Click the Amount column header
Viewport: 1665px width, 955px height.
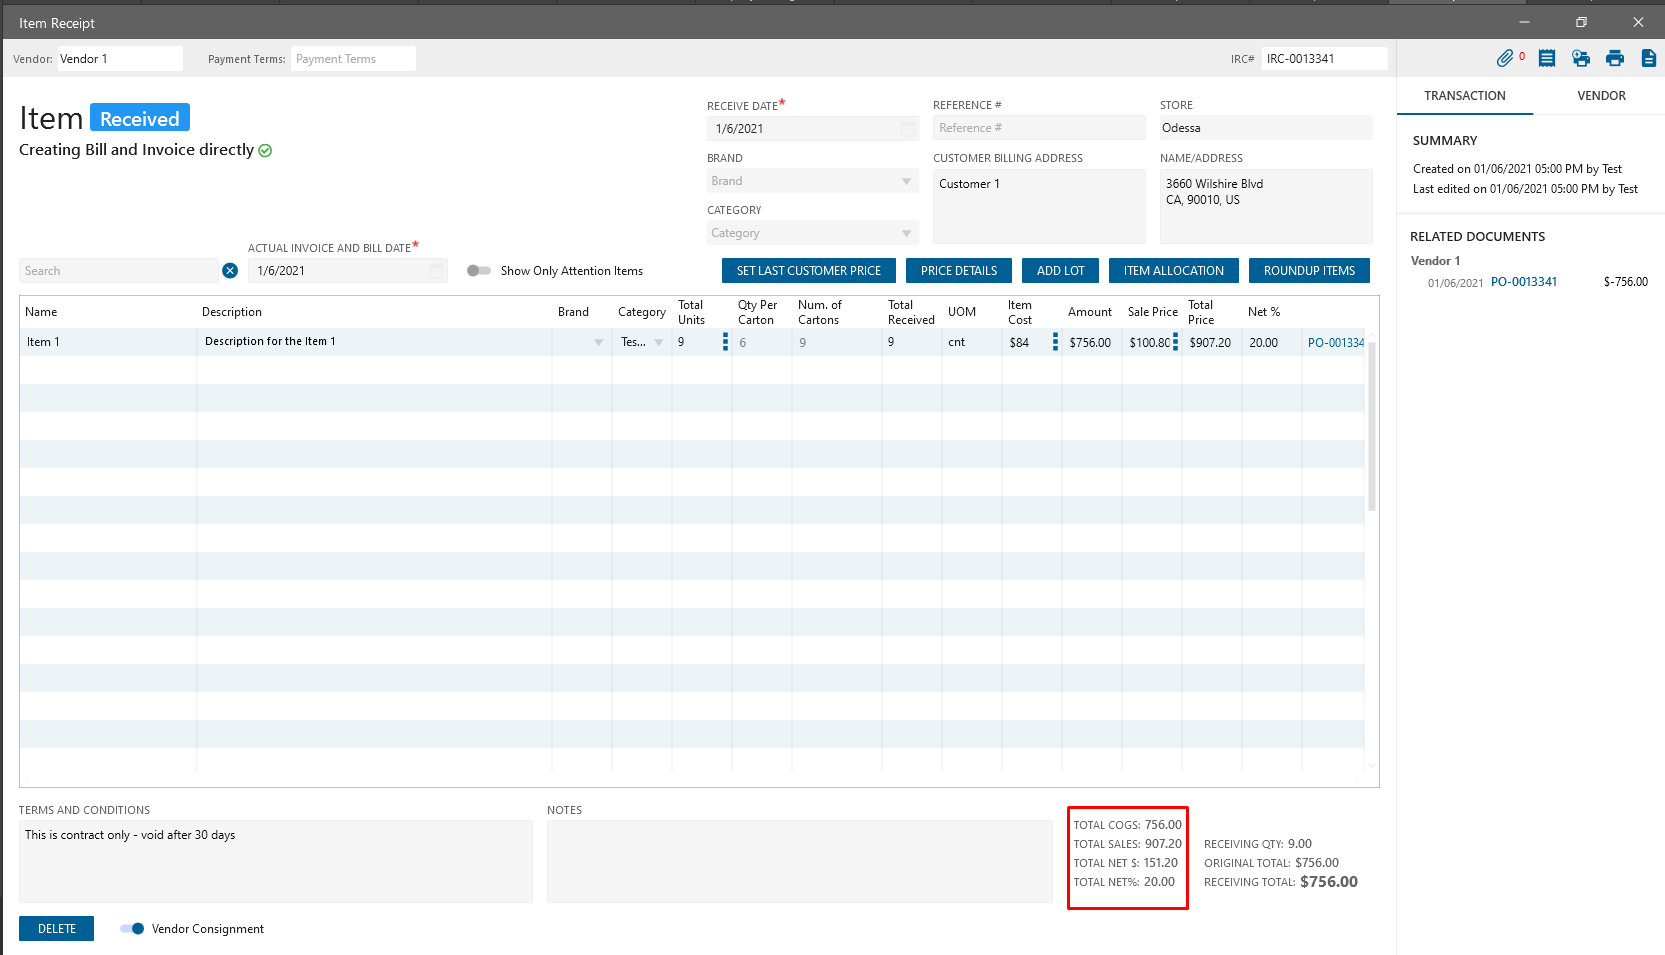(1090, 312)
